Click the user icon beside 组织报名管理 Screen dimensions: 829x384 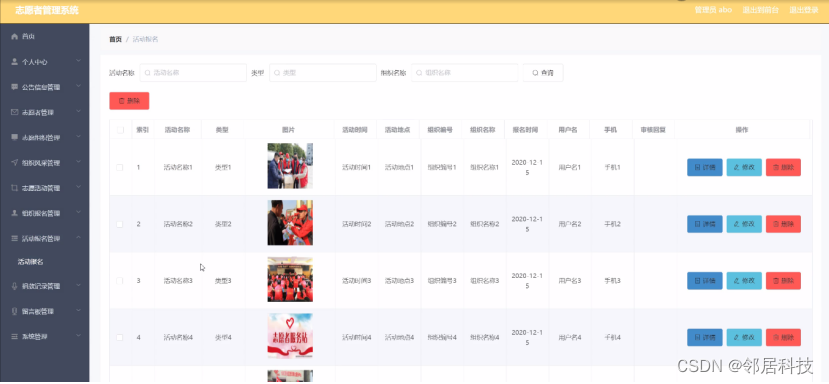[x=14, y=213]
